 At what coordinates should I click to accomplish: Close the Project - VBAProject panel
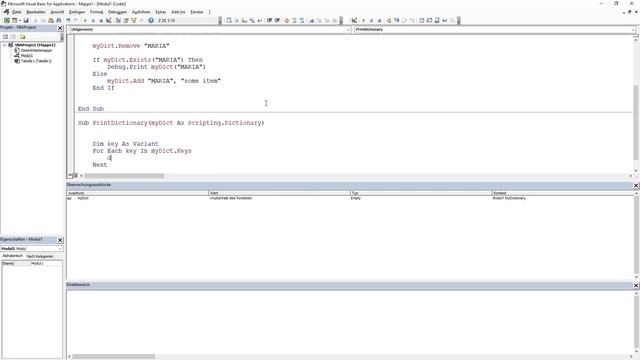60,28
